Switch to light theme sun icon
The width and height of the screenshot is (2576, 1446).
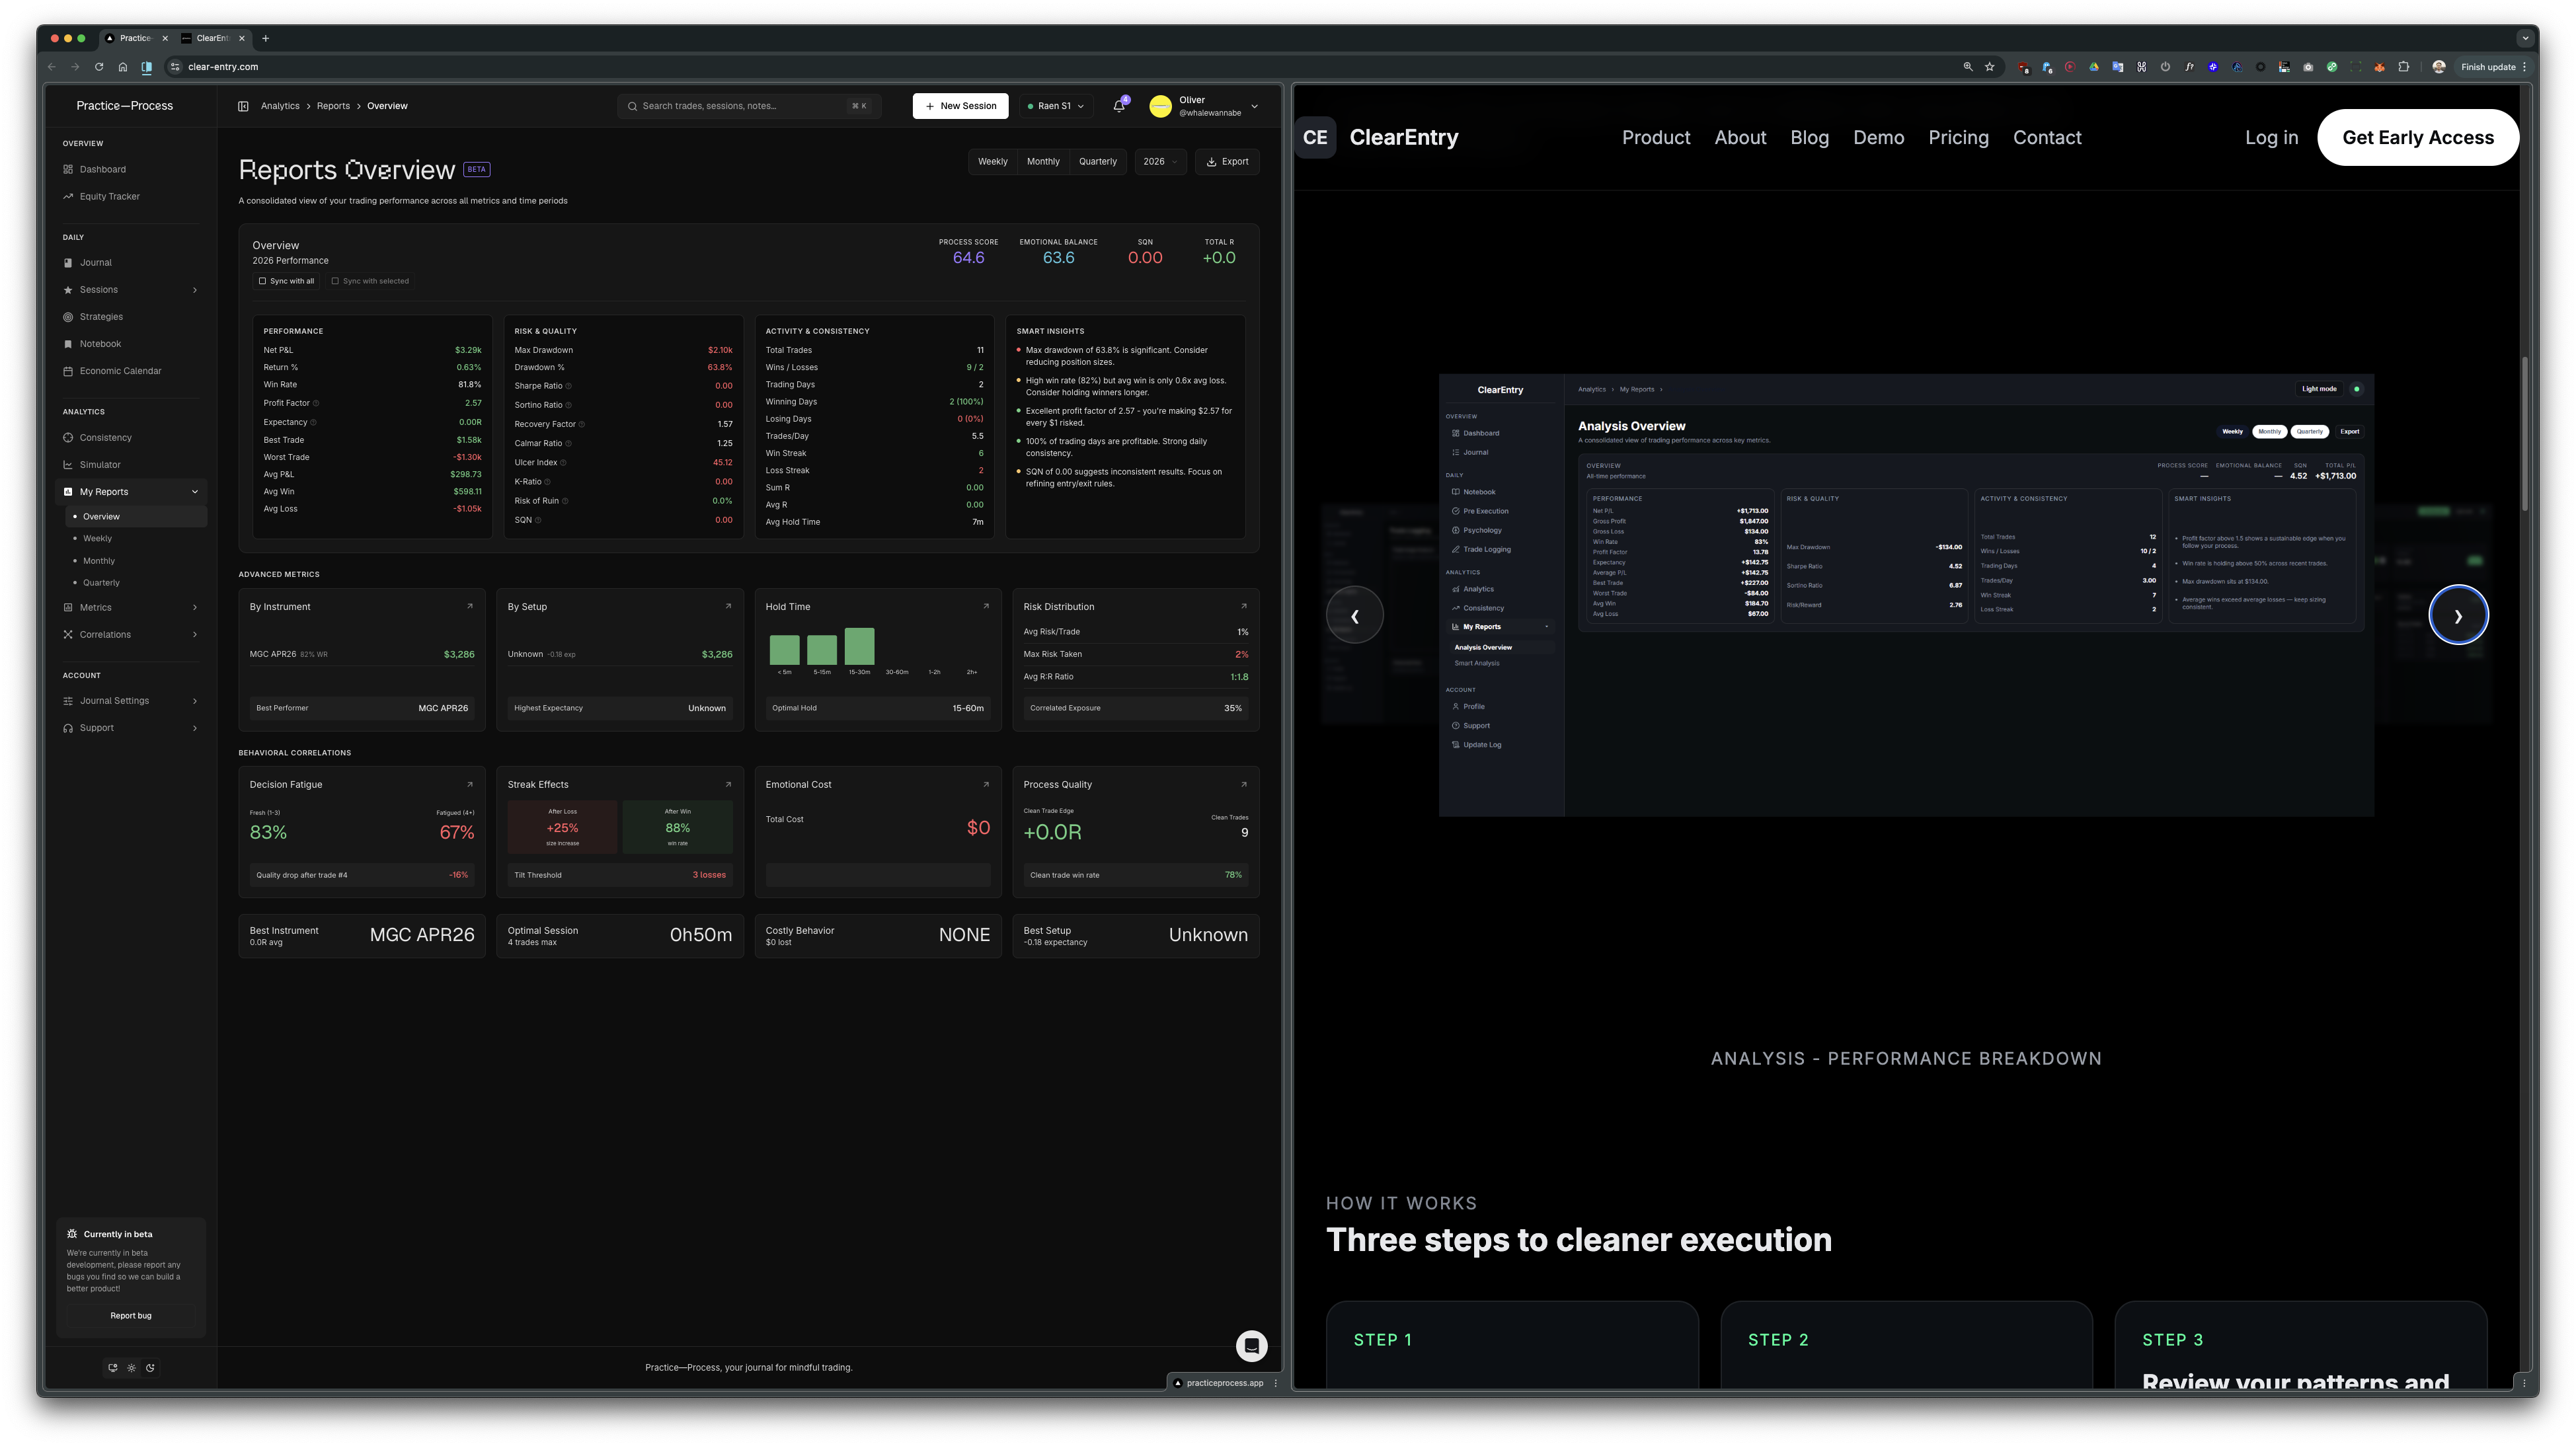[x=131, y=1368]
